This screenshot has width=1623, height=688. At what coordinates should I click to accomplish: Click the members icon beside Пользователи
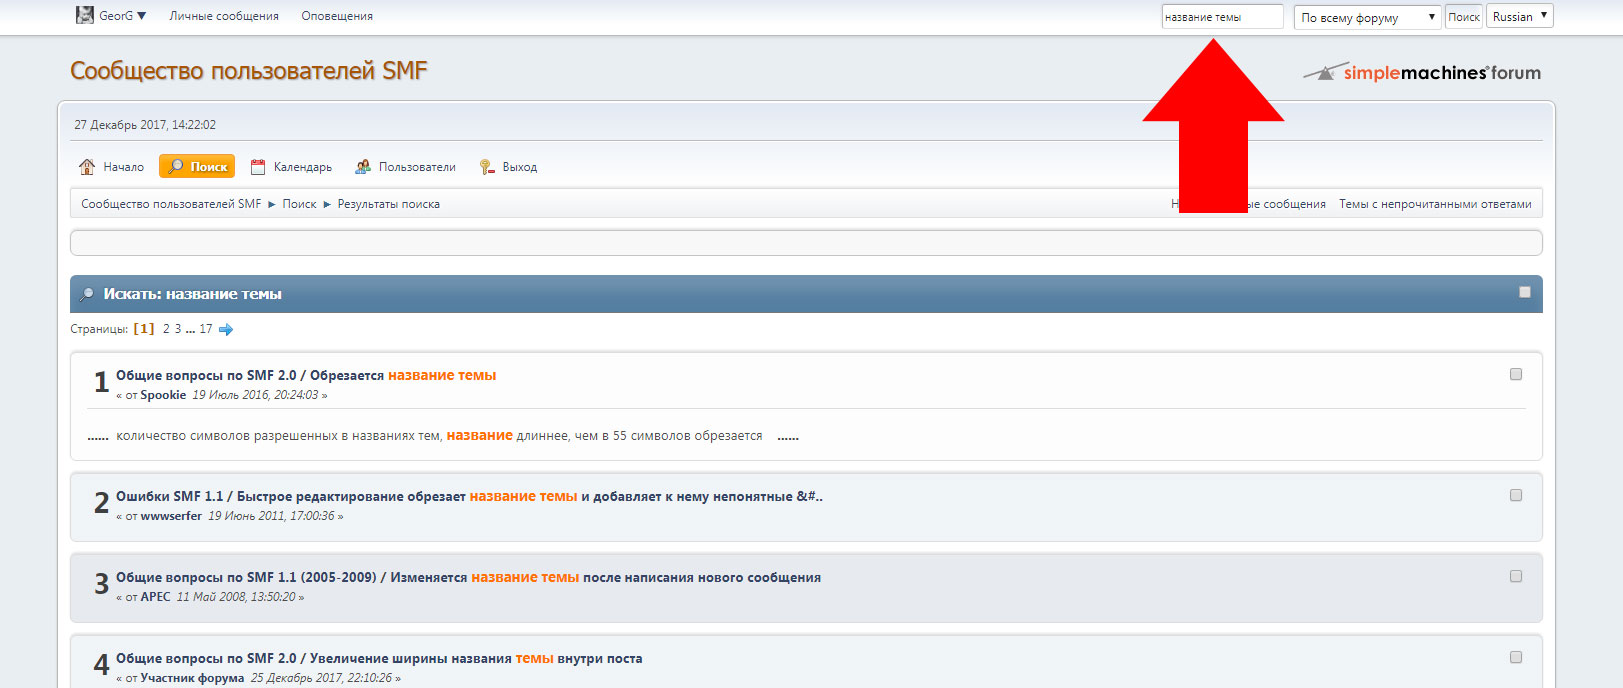pos(363,167)
